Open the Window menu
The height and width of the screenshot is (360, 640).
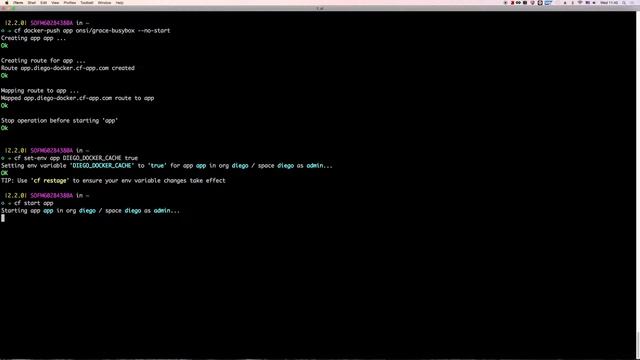click(104, 2)
